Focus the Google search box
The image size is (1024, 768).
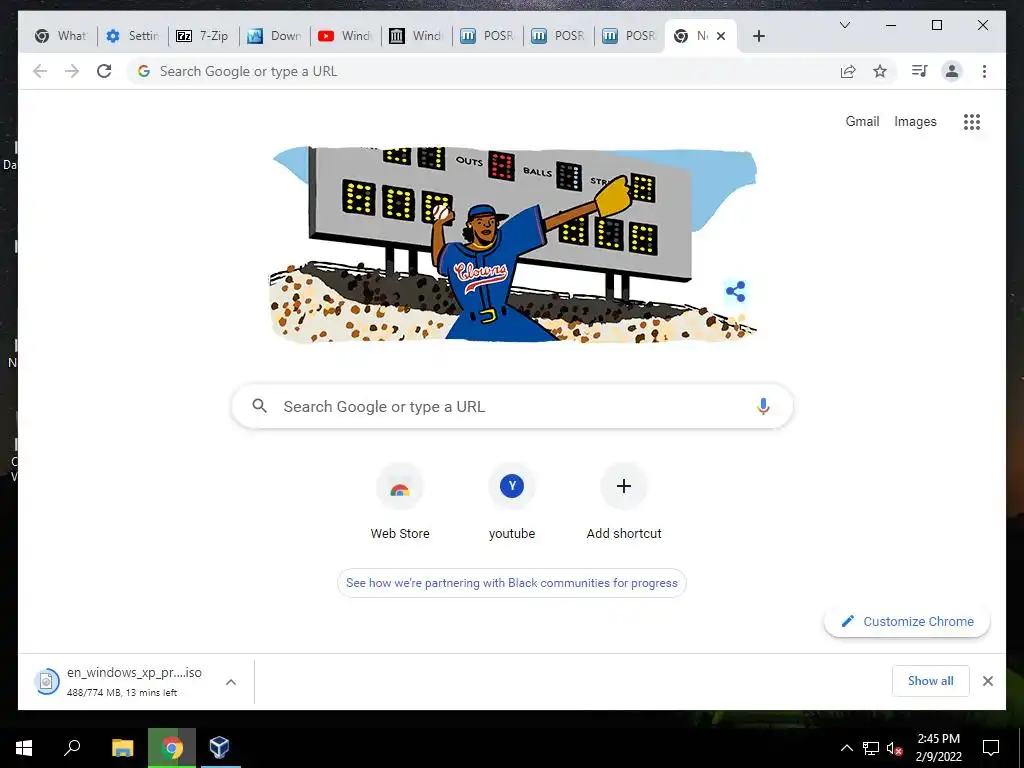coord(512,406)
